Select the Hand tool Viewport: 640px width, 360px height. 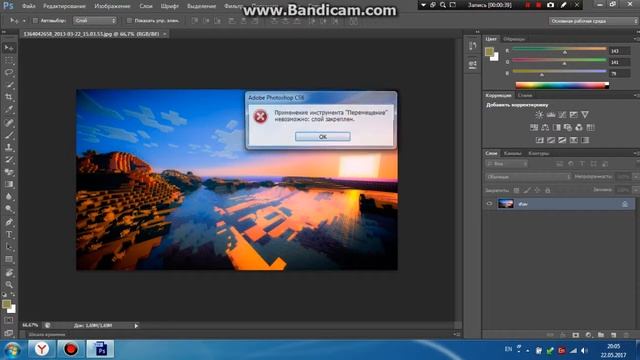tap(9, 272)
